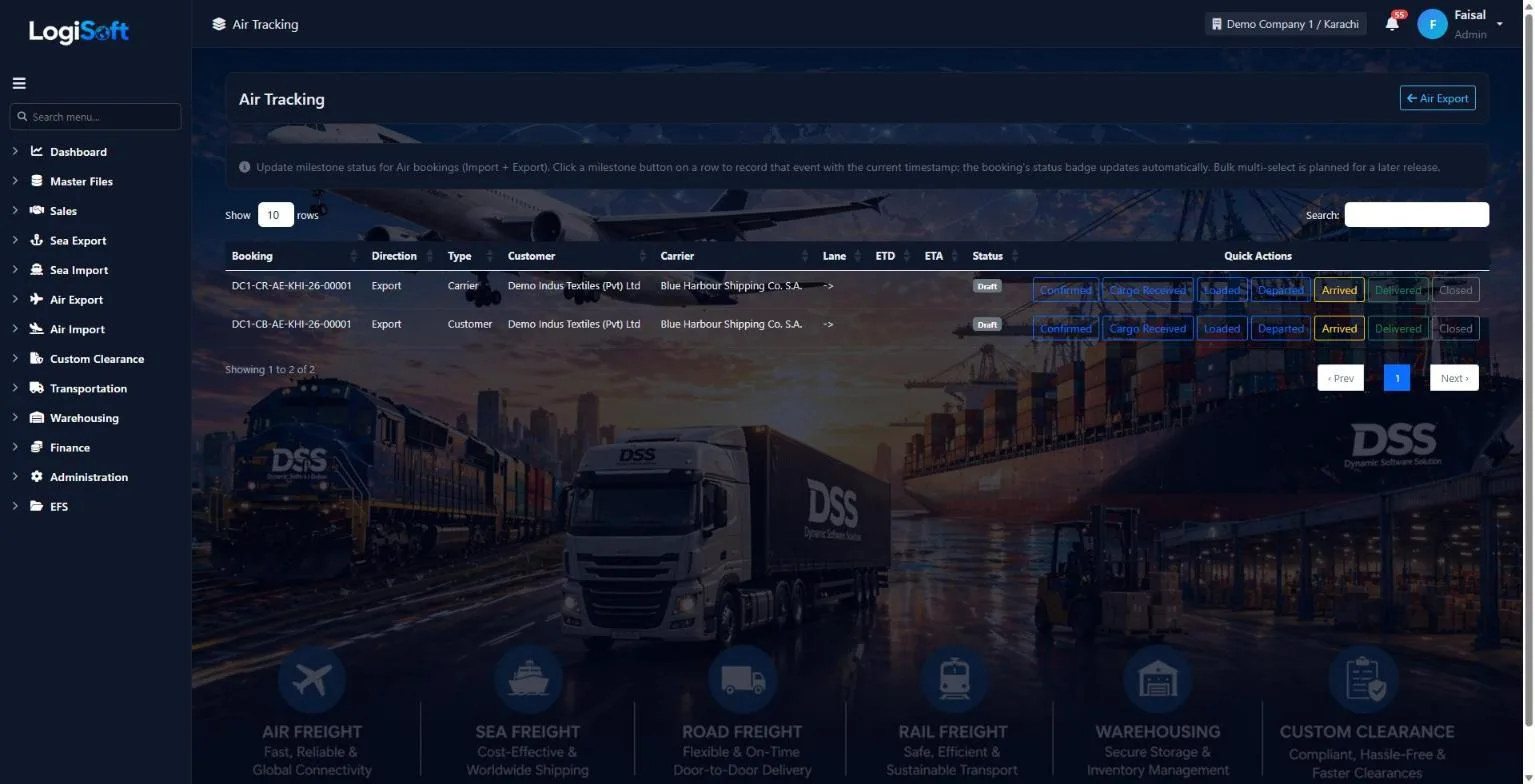Open the Finance sidebar menu
The height and width of the screenshot is (784, 1535).
pos(70,447)
